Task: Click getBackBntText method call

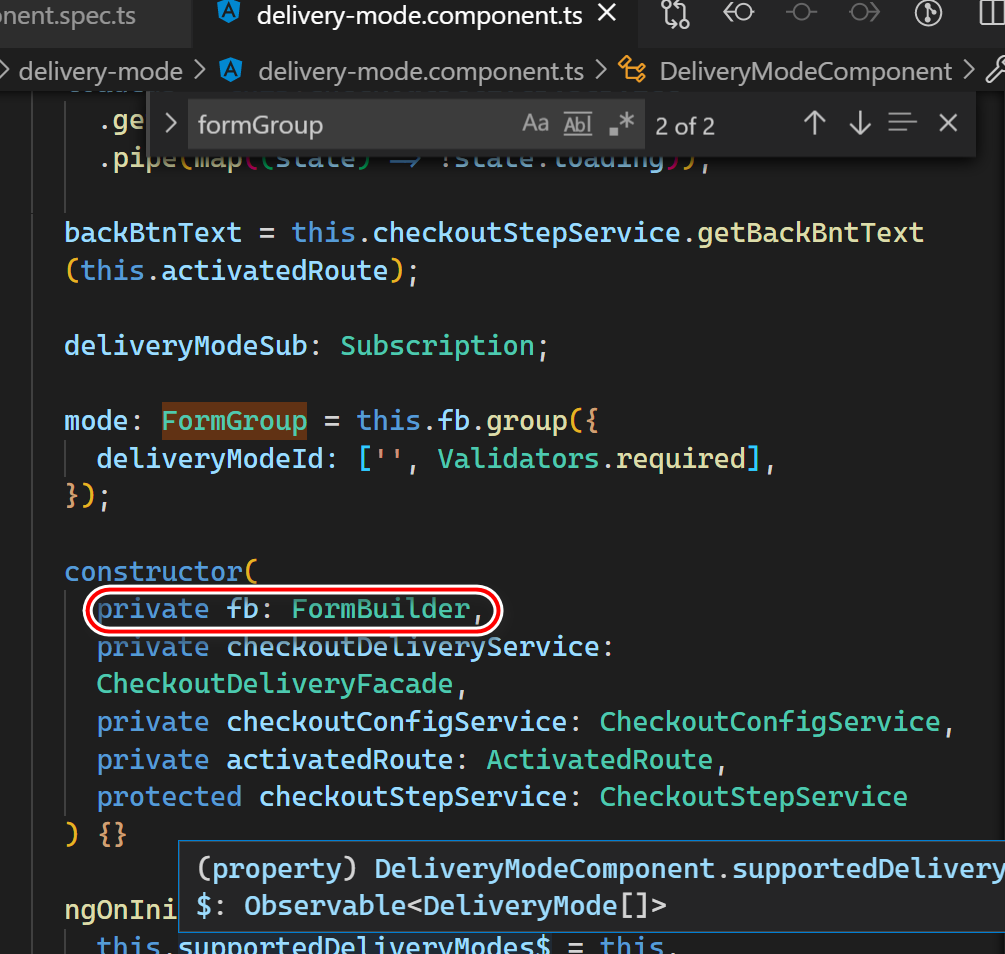Action: [x=810, y=233]
